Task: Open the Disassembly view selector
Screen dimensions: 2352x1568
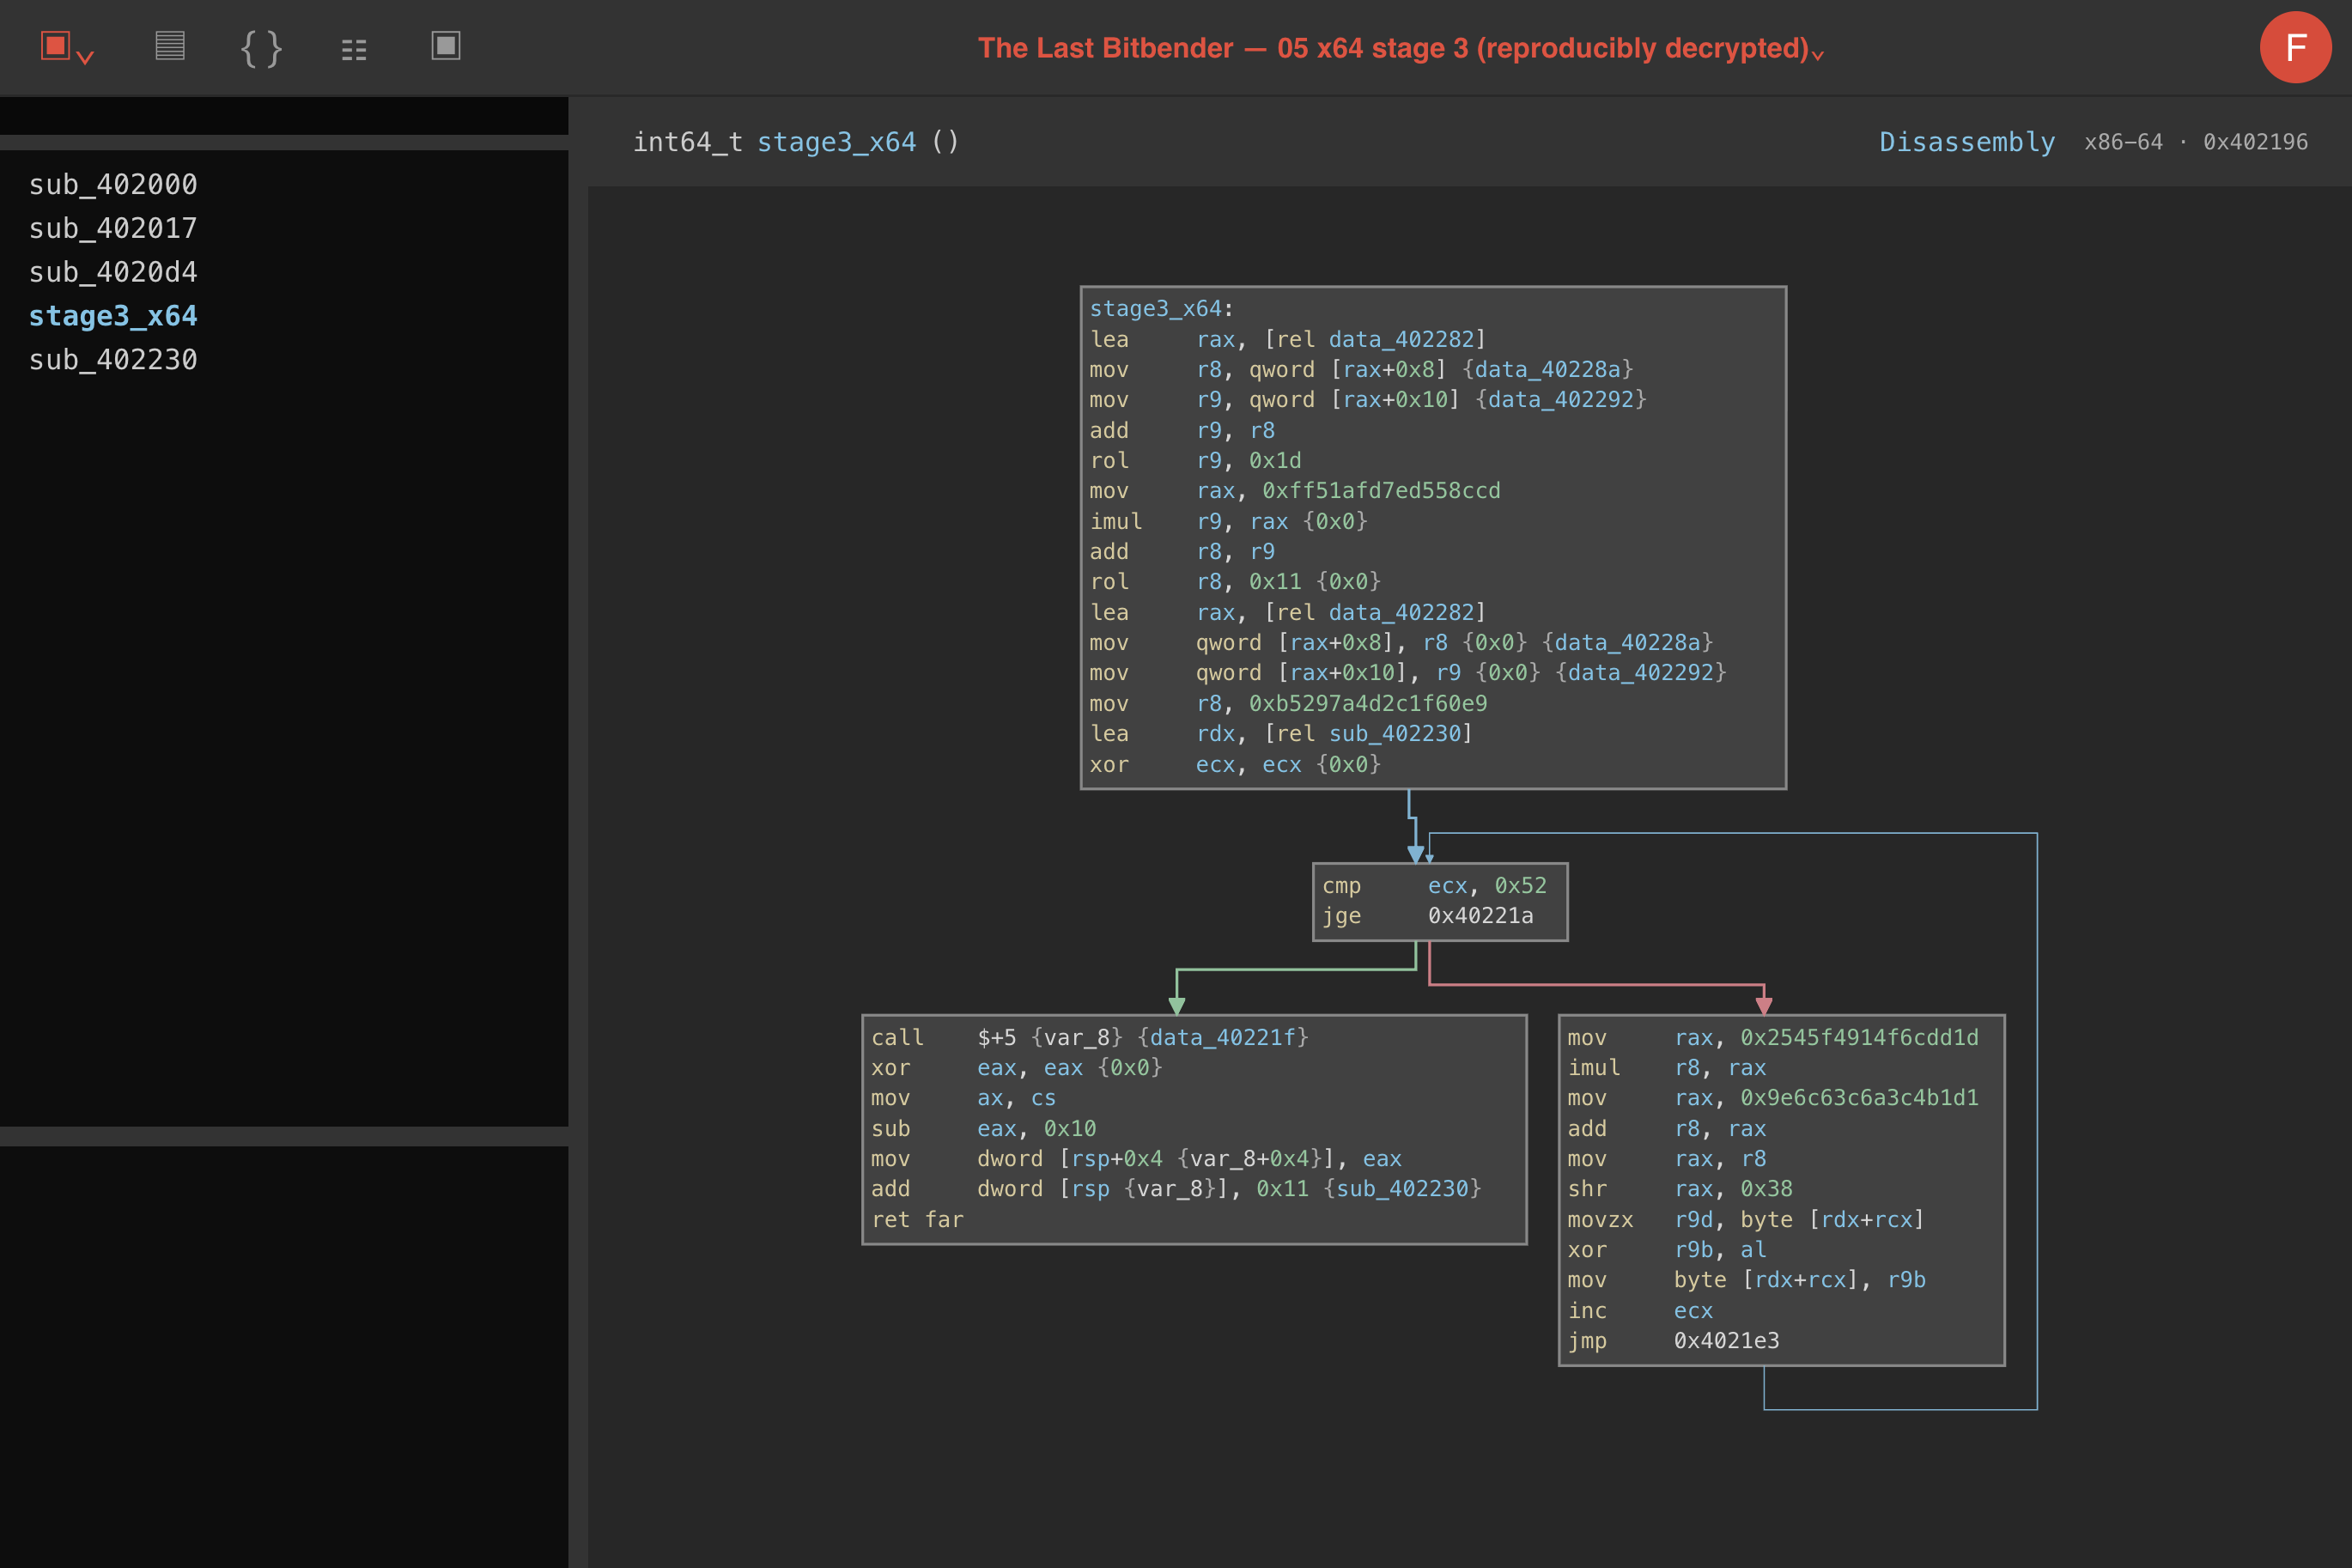Action: 1967,142
